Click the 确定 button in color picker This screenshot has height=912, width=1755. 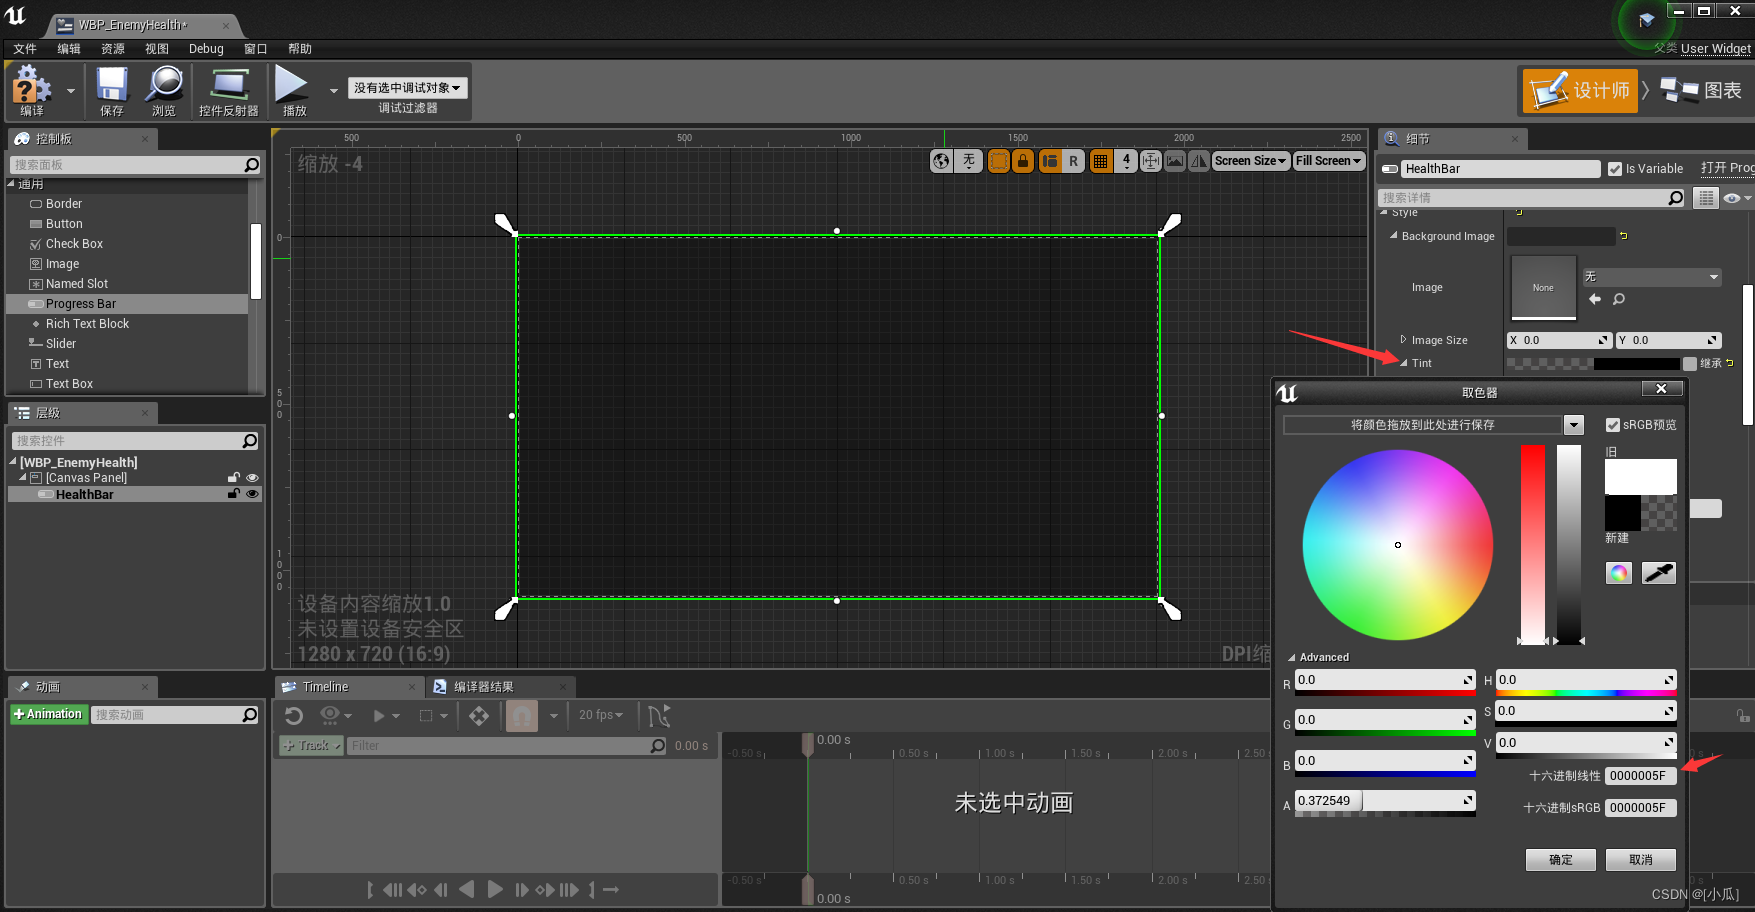1560,860
